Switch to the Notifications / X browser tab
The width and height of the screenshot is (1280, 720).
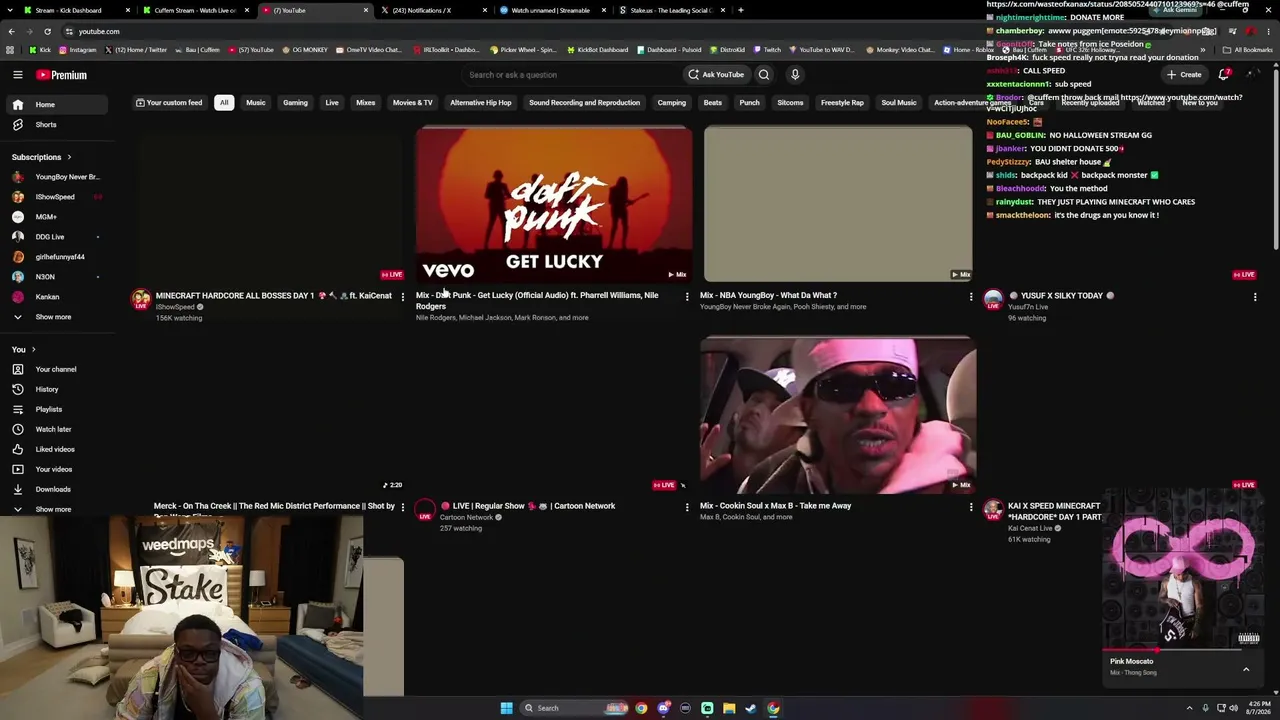(428, 10)
